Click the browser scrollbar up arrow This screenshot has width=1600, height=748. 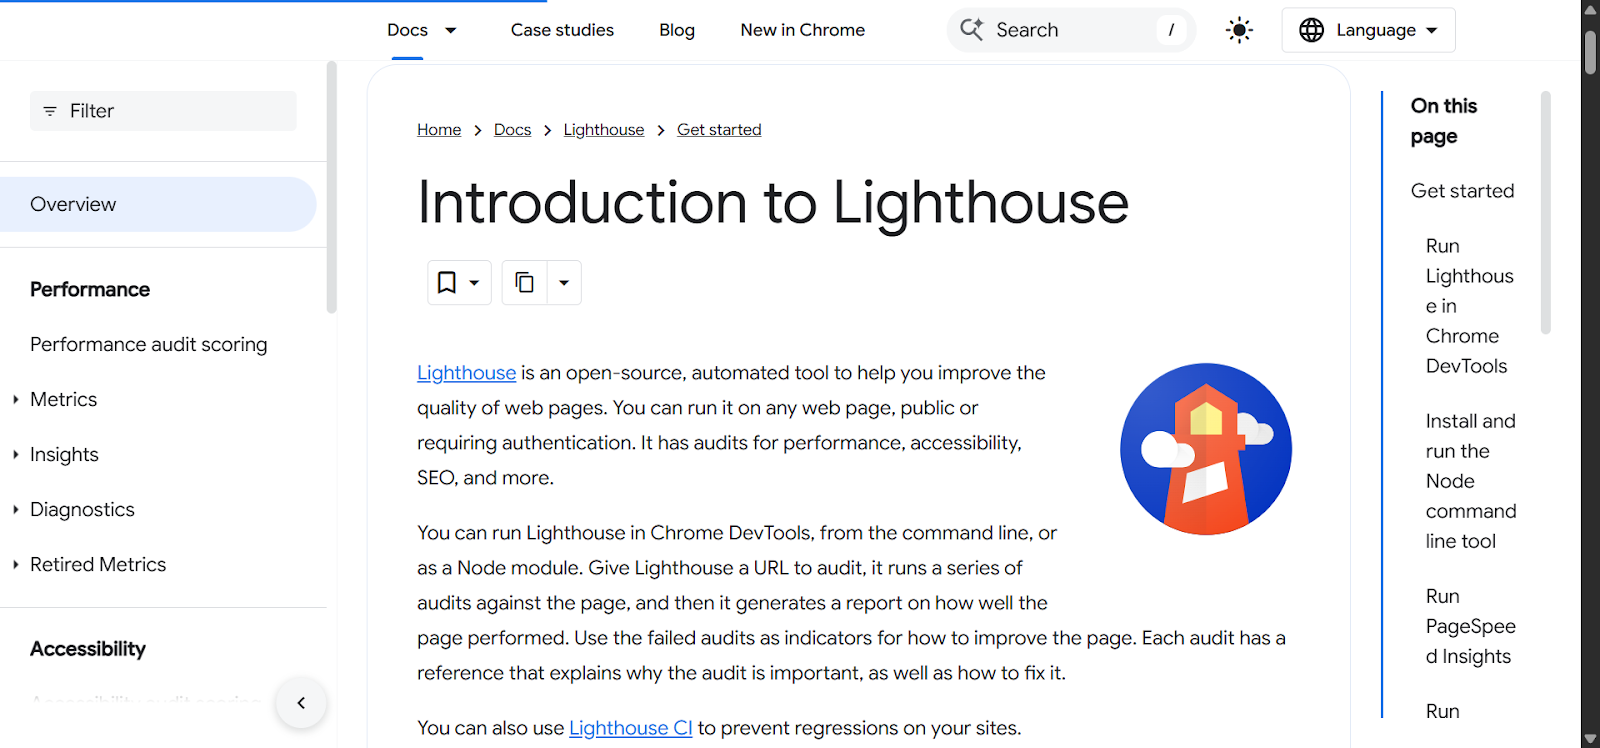[1590, 9]
